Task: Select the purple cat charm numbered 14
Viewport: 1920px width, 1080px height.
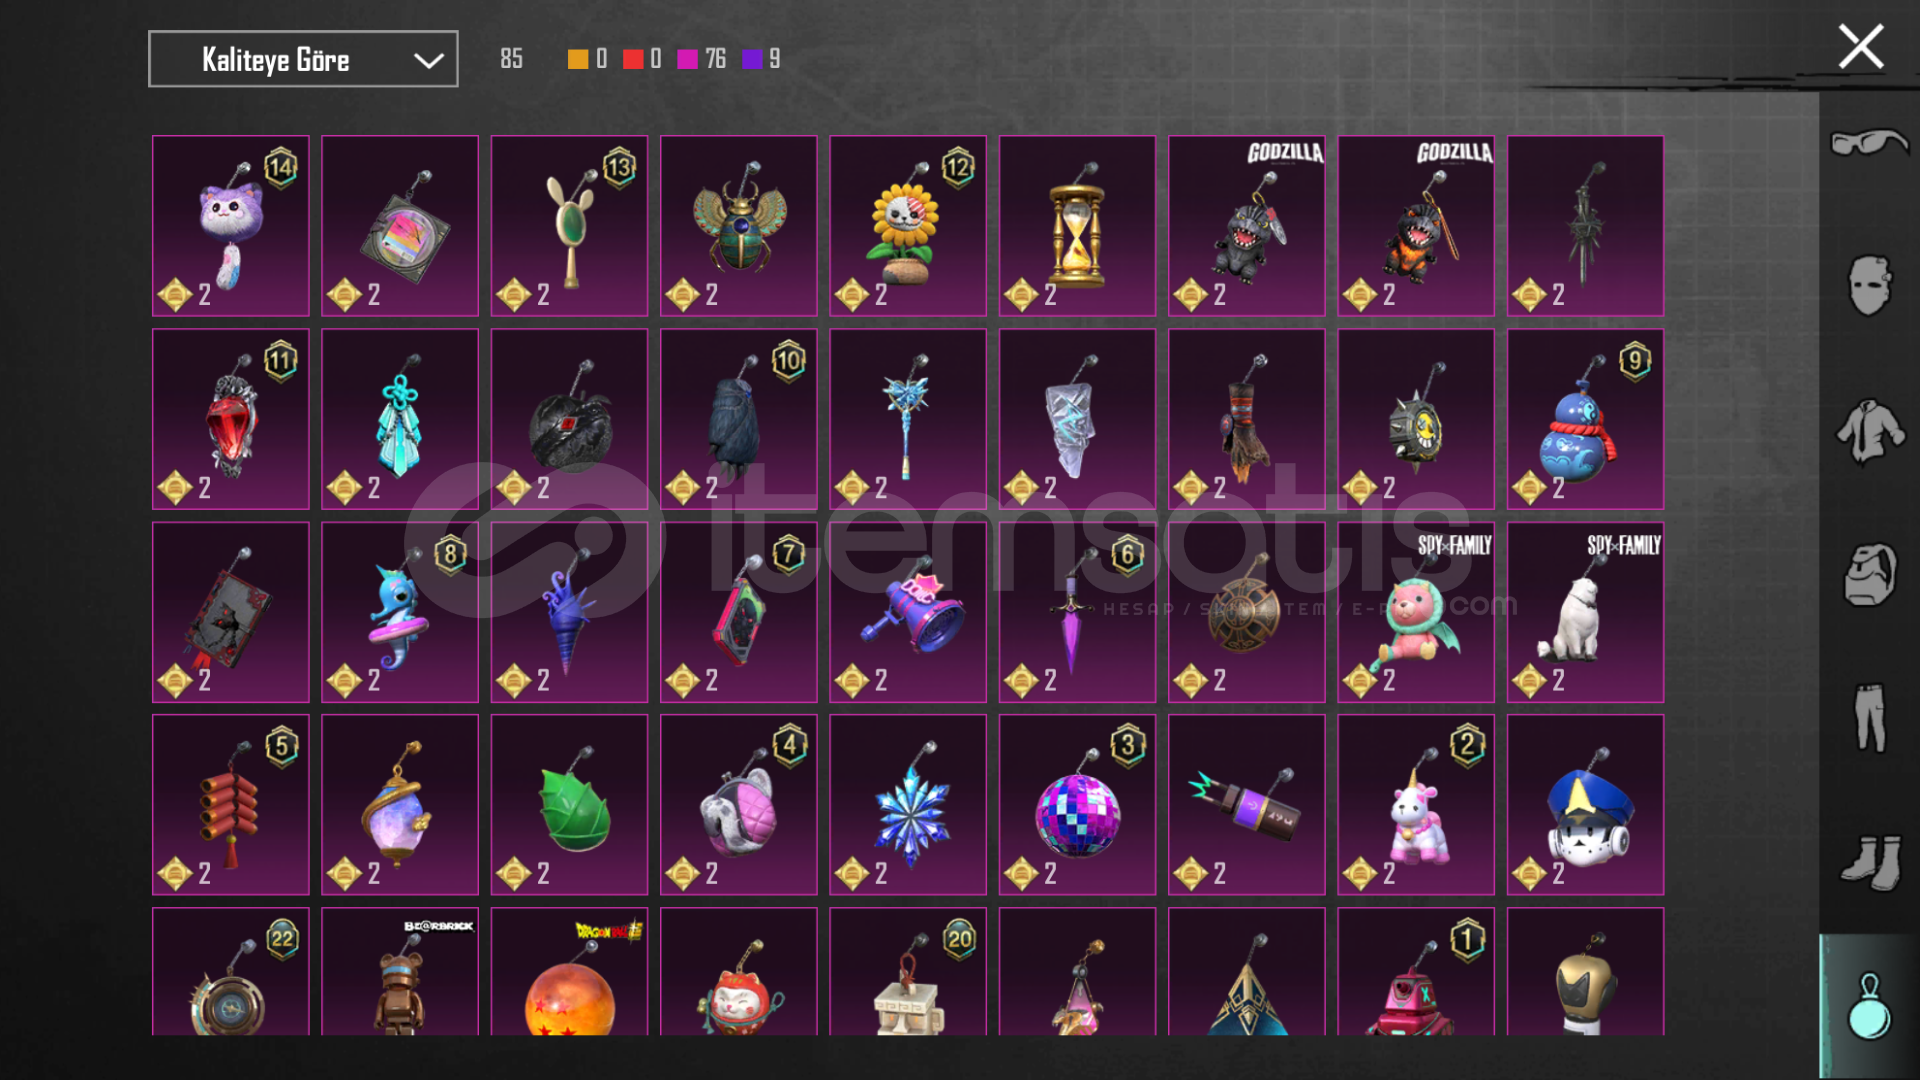Action: (231, 226)
